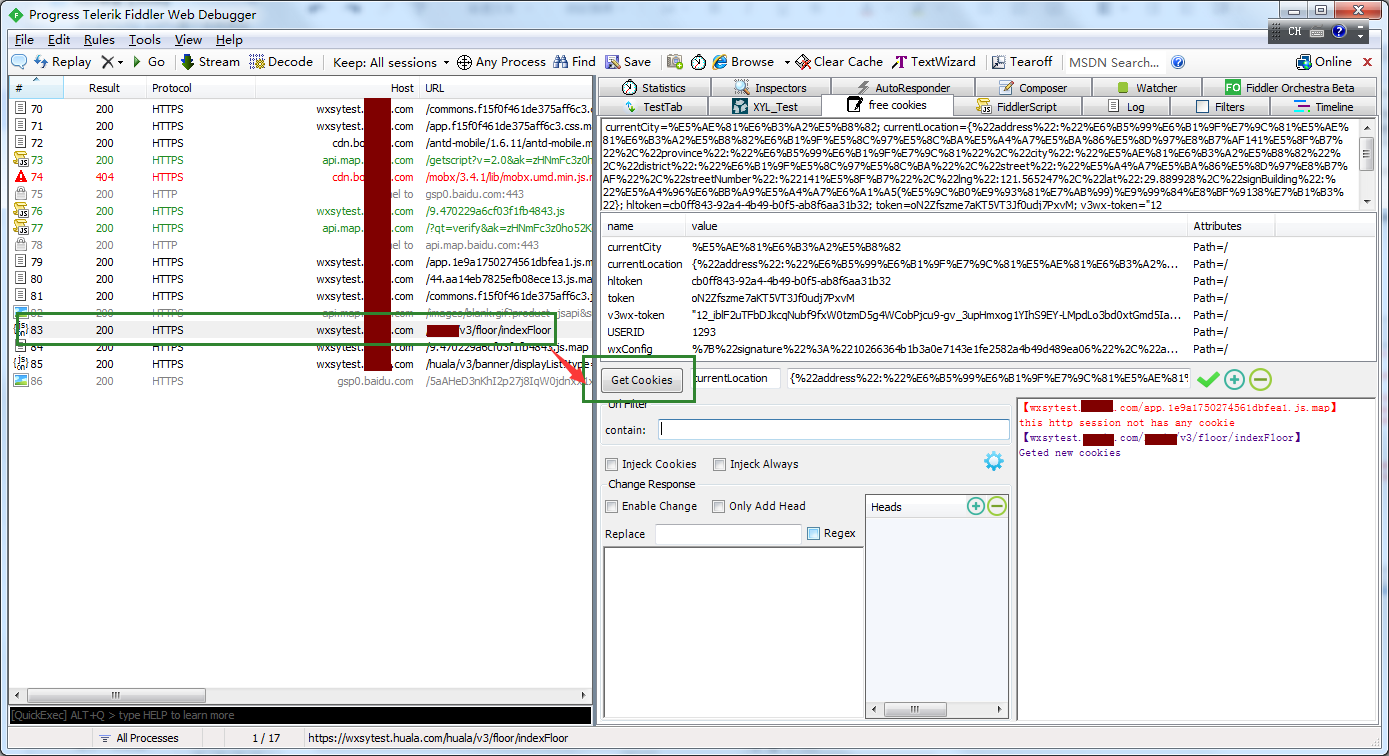
Task: Open the Keep: All sessions dropdown
Action: 391,62
